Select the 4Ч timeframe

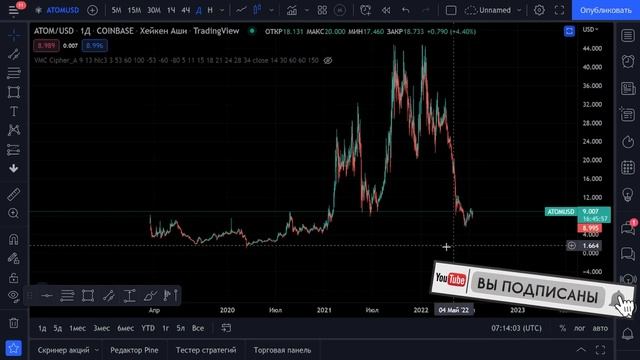tap(186, 10)
